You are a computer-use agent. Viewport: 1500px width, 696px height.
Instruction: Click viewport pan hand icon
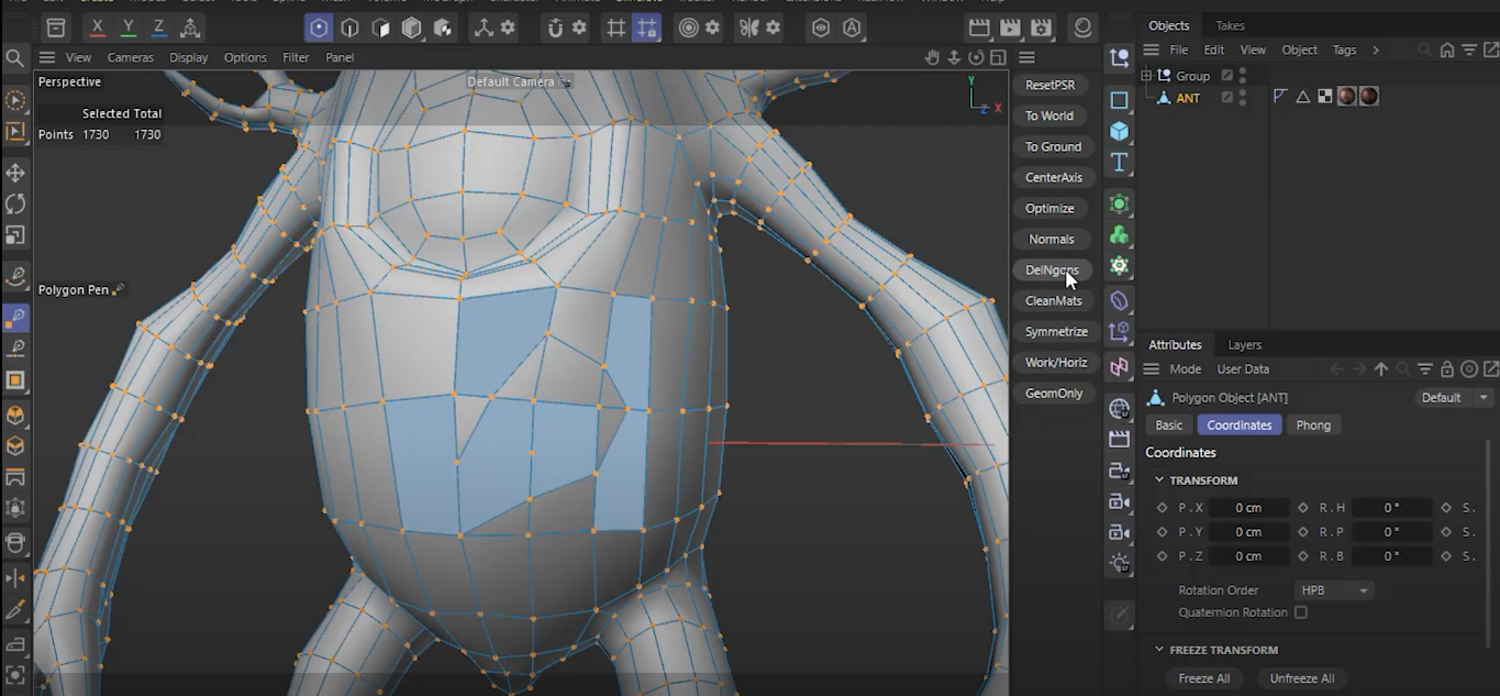[932, 58]
